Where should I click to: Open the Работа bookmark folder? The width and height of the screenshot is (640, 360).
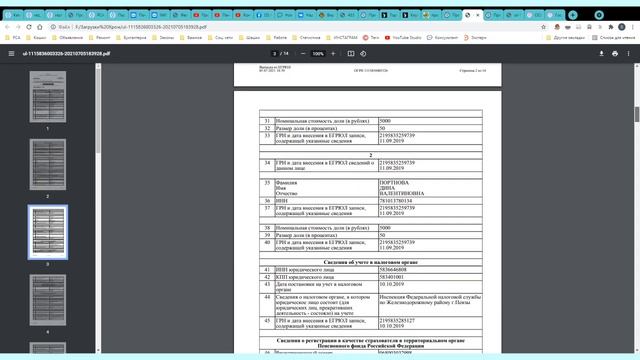click(x=277, y=38)
